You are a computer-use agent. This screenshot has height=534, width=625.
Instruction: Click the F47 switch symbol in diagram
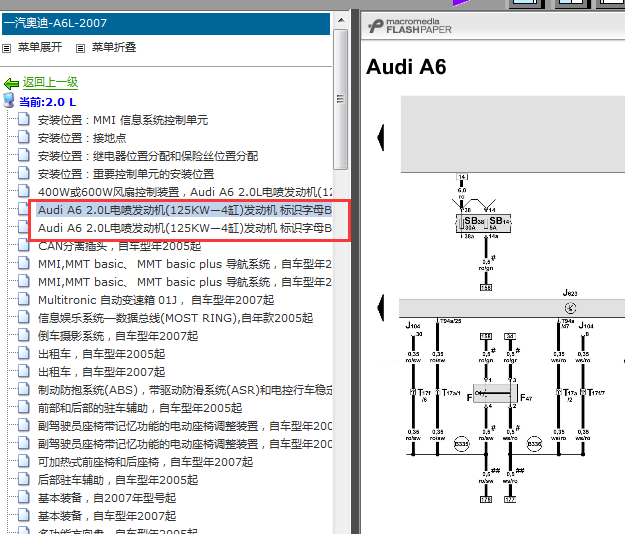coord(495,394)
